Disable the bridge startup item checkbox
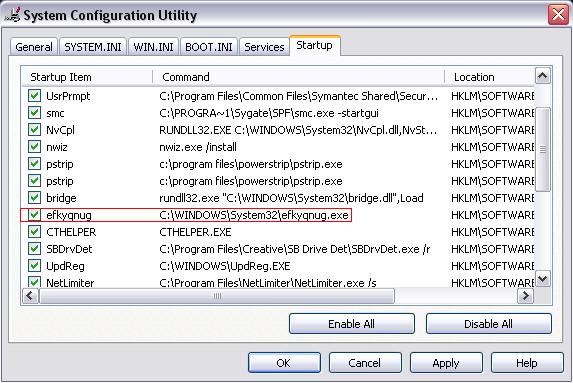573x383 pixels. [34, 198]
